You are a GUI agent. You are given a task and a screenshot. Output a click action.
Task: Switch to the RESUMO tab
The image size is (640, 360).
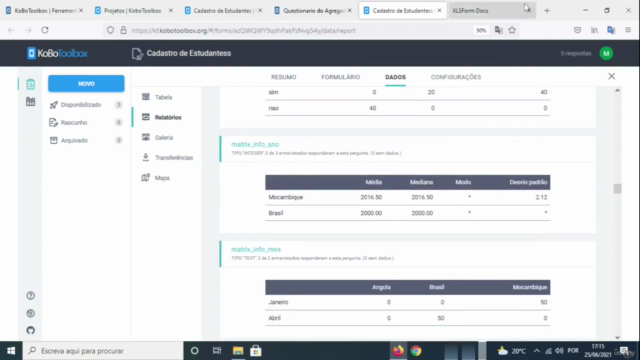pyautogui.click(x=284, y=77)
